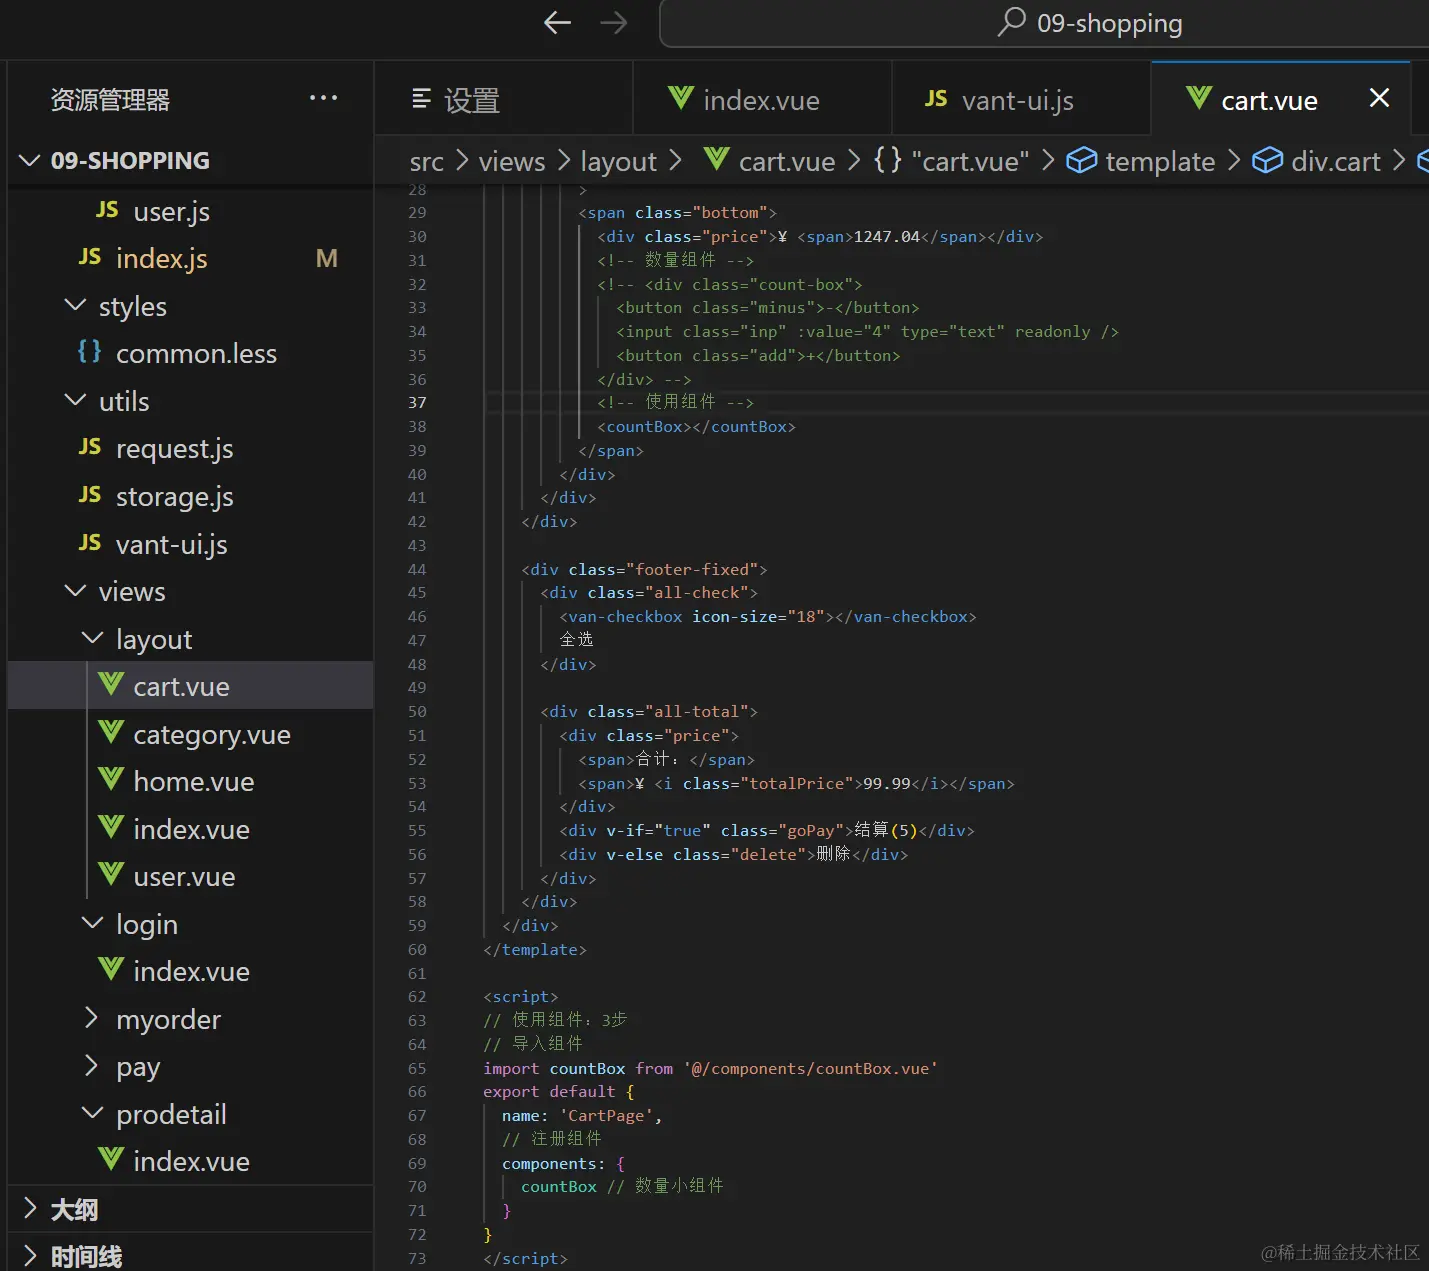Click breadcrumb segment src
The image size is (1429, 1271).
click(427, 161)
